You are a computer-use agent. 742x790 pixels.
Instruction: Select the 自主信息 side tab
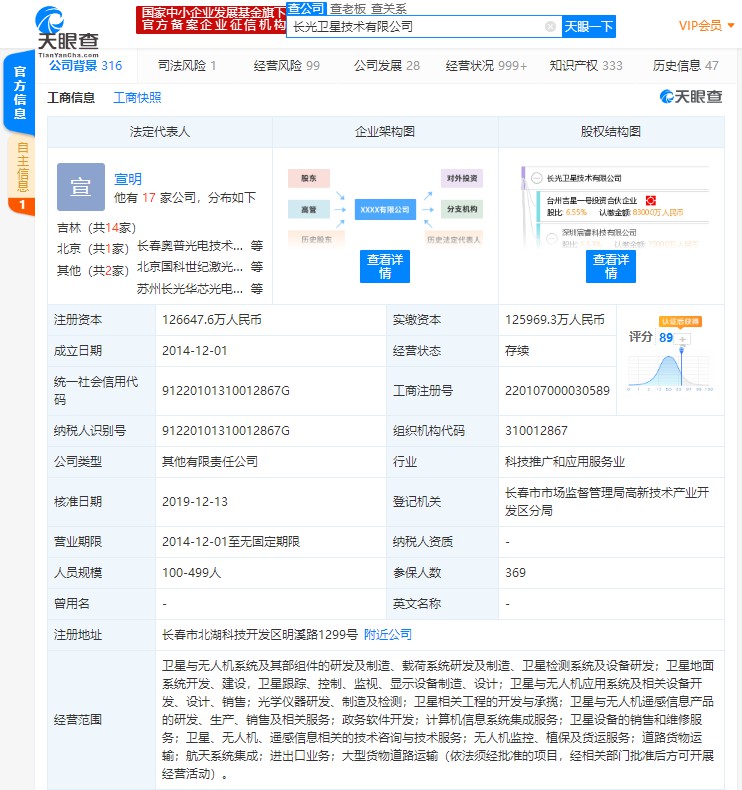[22, 168]
